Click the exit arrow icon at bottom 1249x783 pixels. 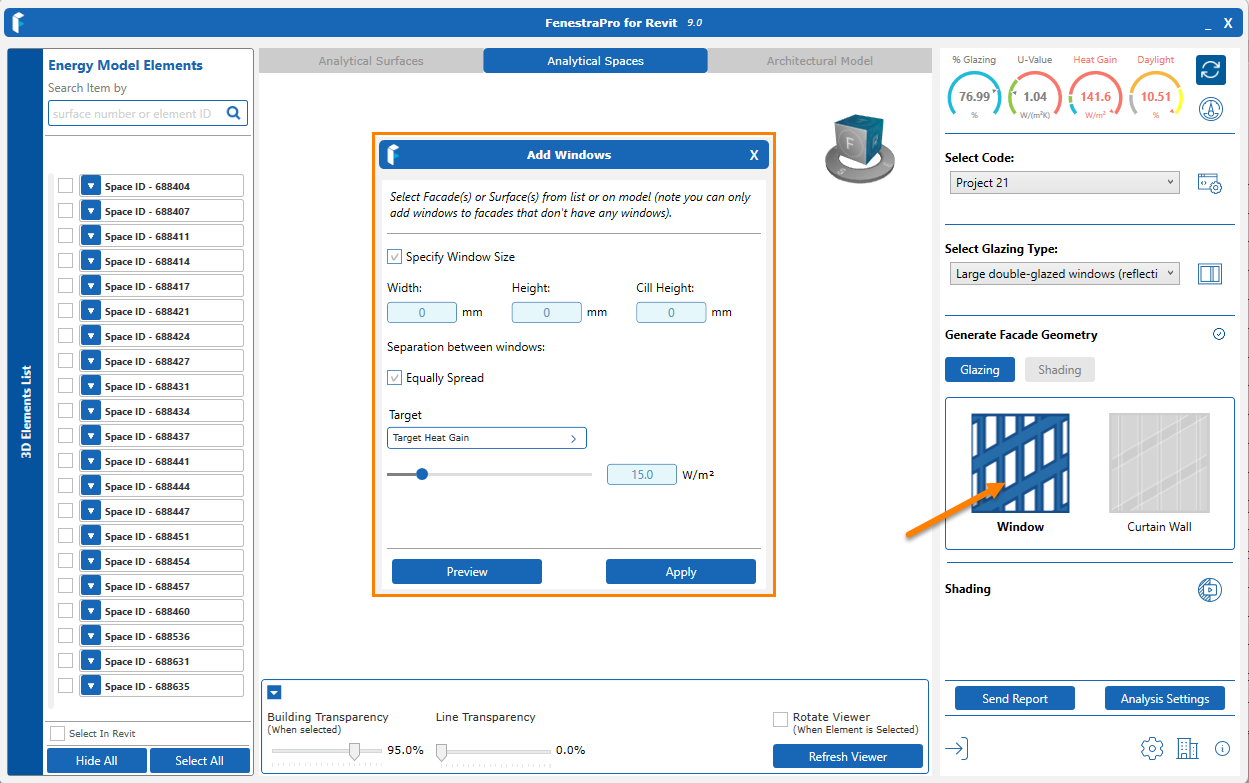point(957,748)
